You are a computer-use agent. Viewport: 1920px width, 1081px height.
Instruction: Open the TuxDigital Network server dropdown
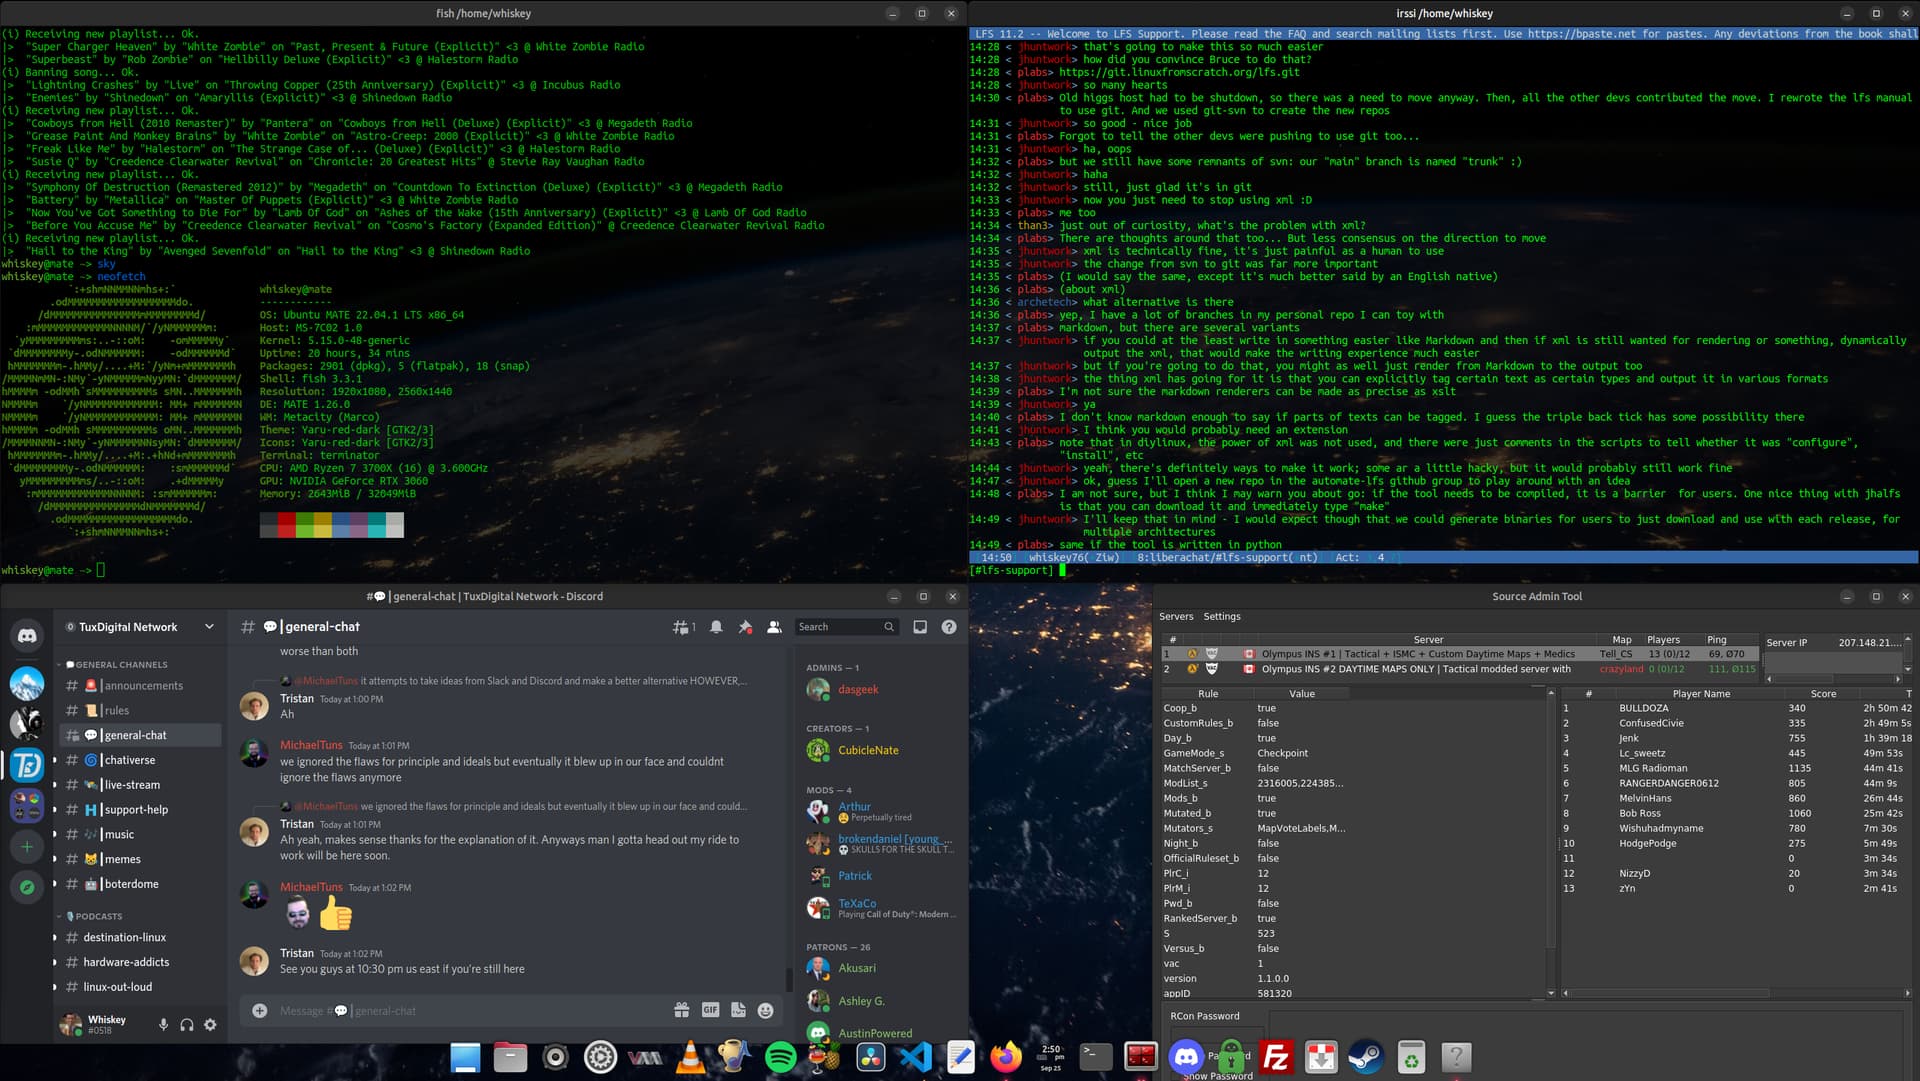(x=209, y=627)
